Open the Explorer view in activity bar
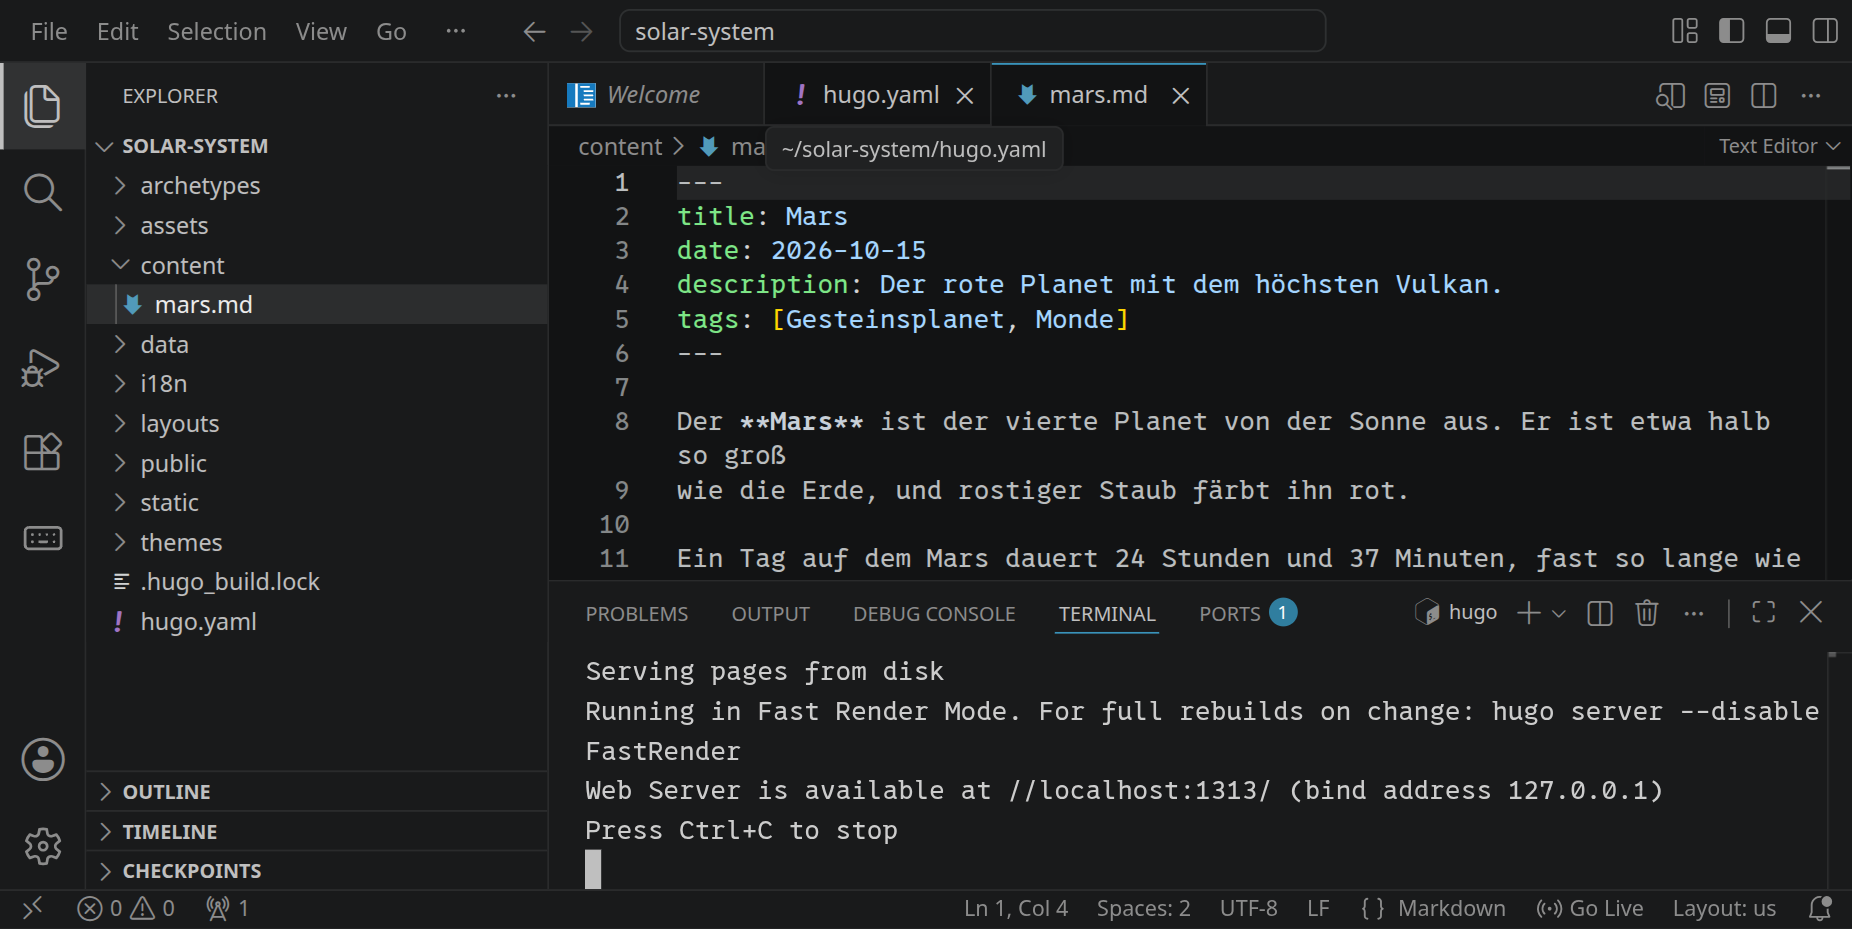 pyautogui.click(x=42, y=106)
